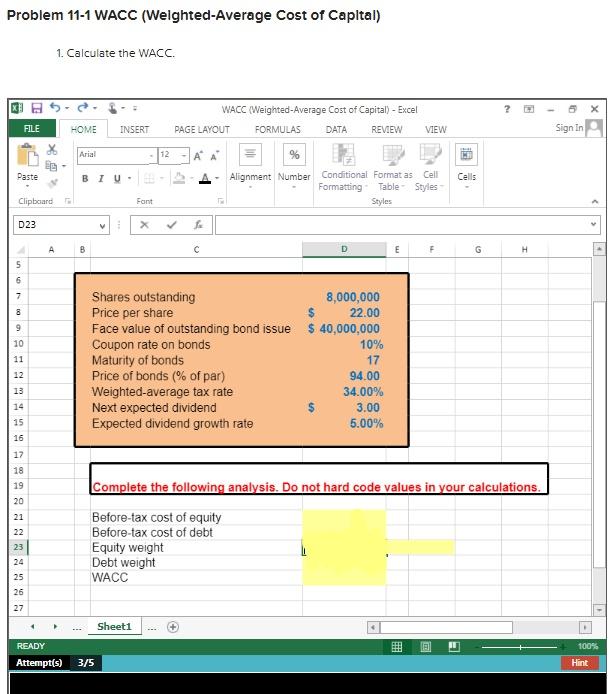Toggle Underline formatting
Image resolution: width=612 pixels, height=694 pixels.
coord(117,179)
